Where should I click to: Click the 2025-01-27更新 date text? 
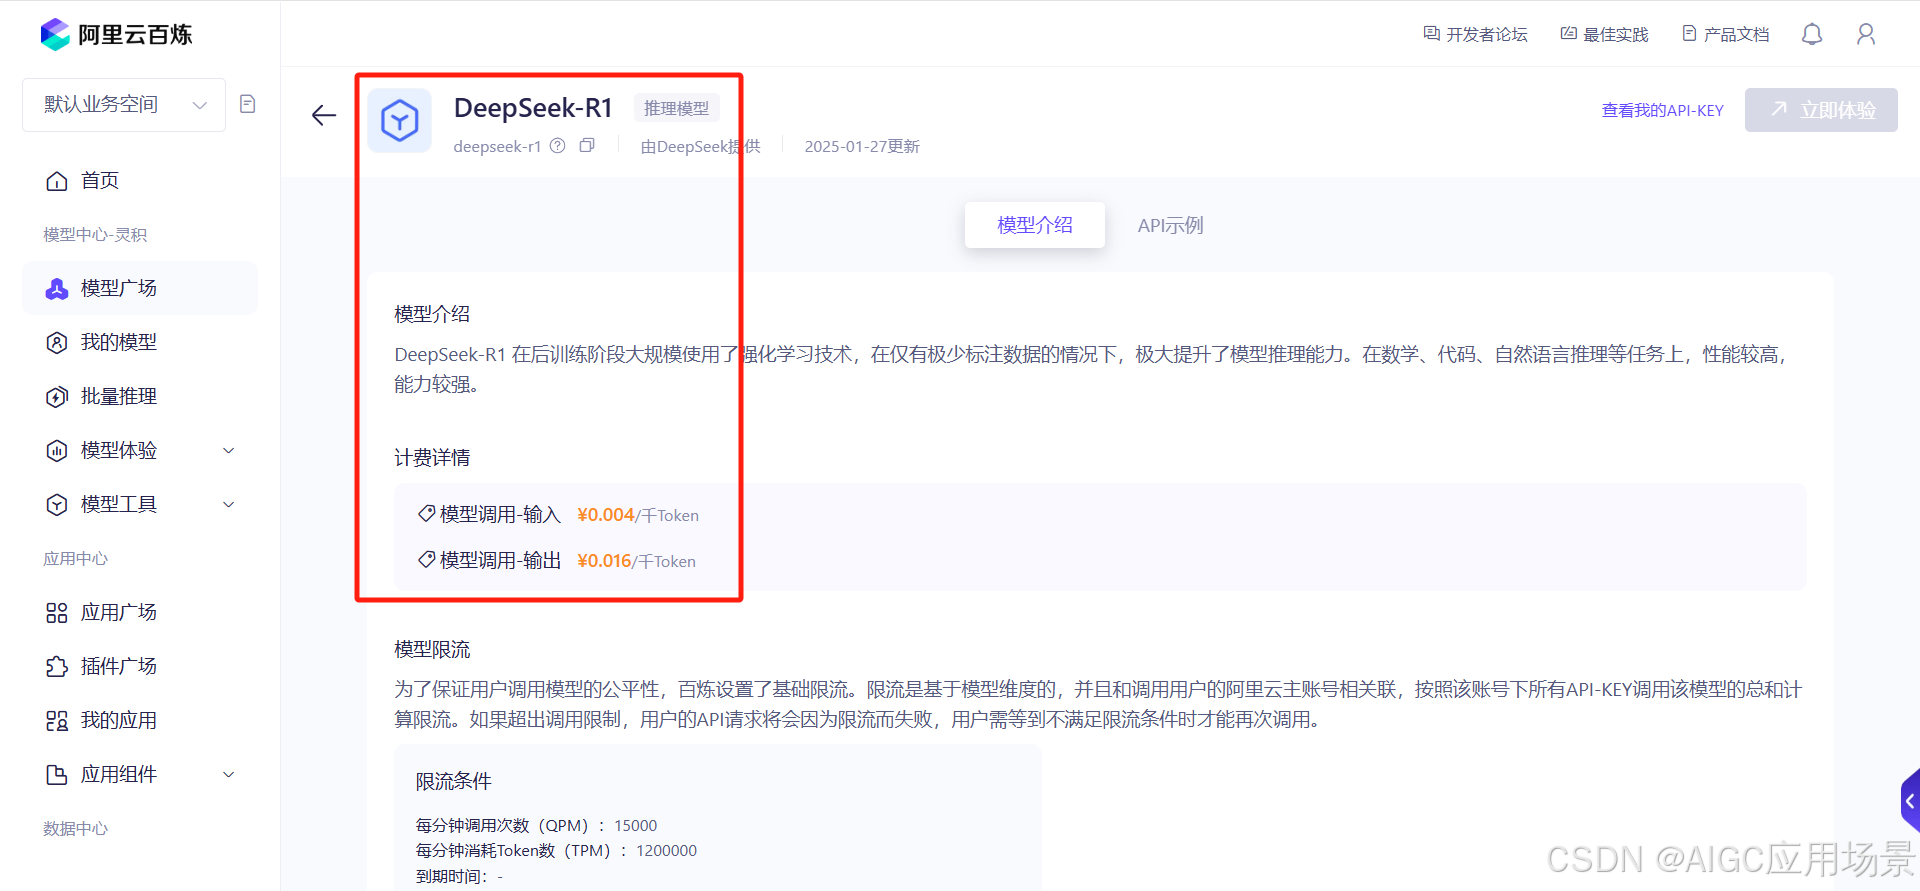[862, 146]
